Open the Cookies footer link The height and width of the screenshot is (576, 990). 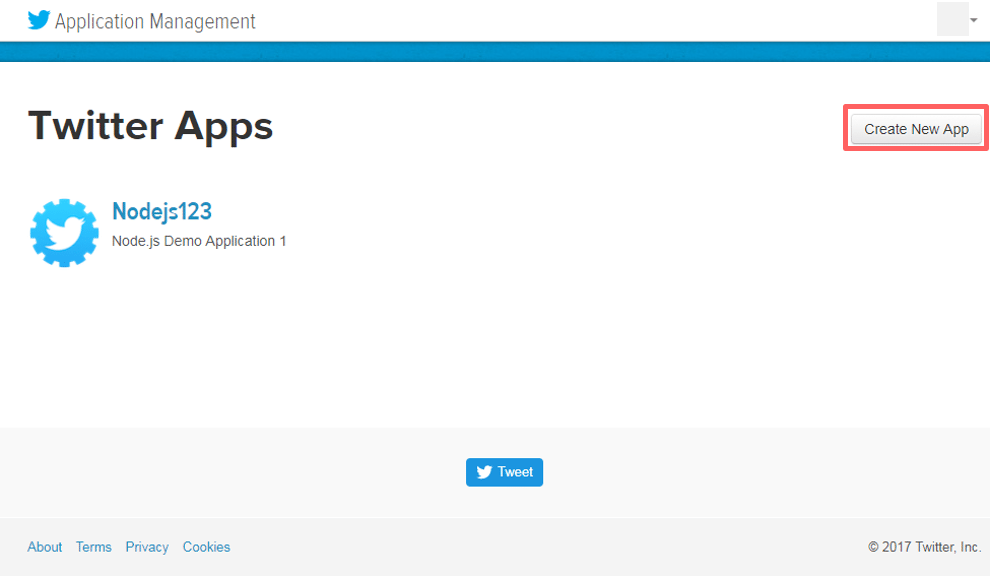point(206,547)
